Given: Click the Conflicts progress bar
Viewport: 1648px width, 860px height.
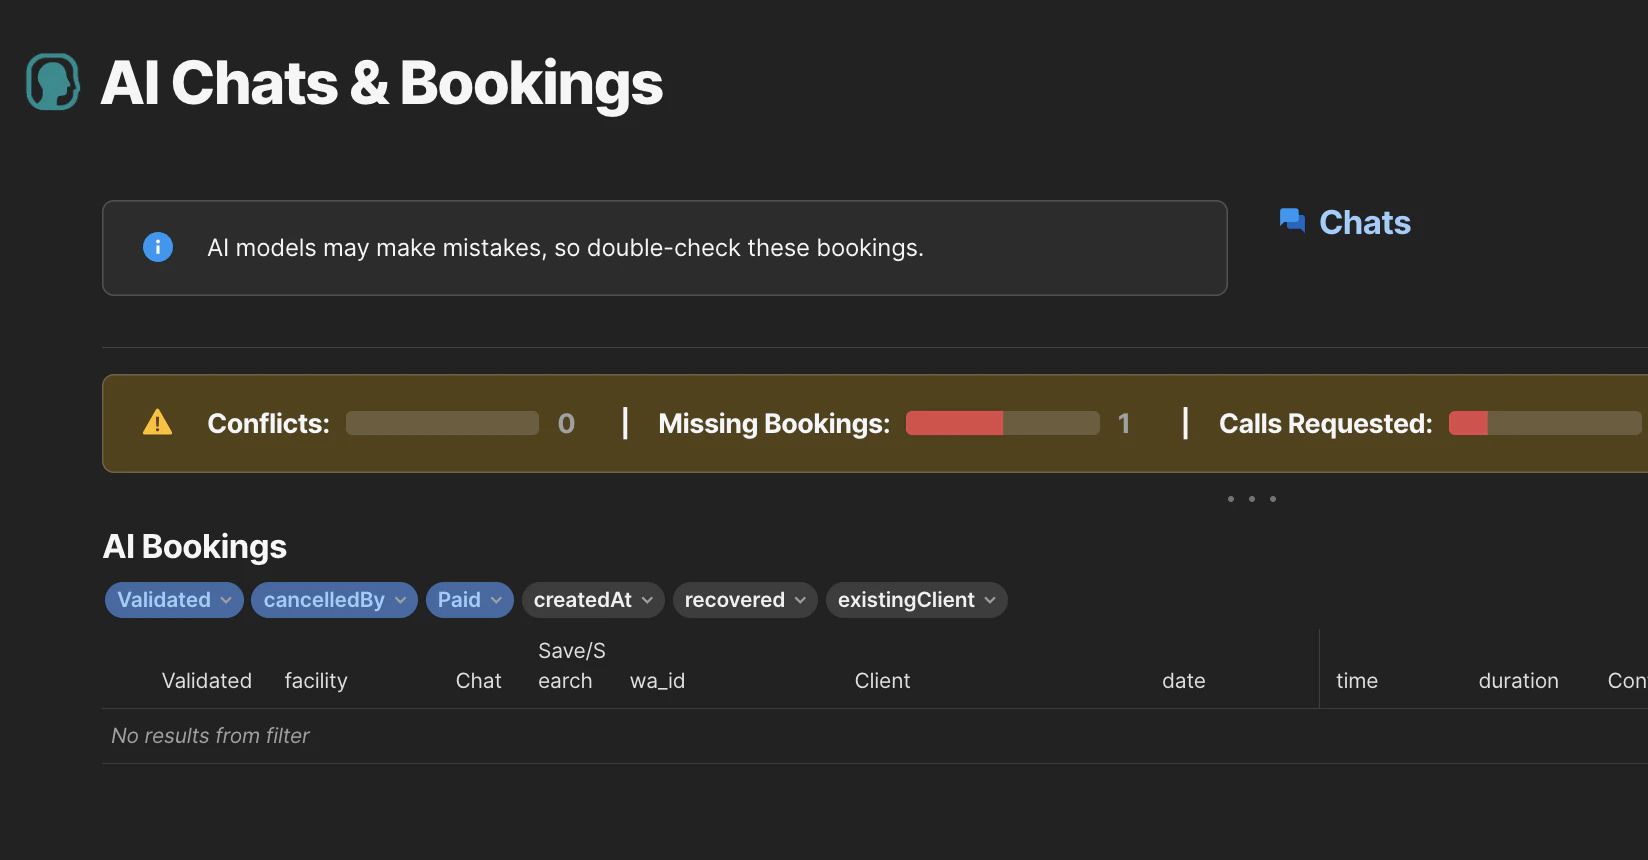Looking at the screenshot, I should (x=442, y=423).
